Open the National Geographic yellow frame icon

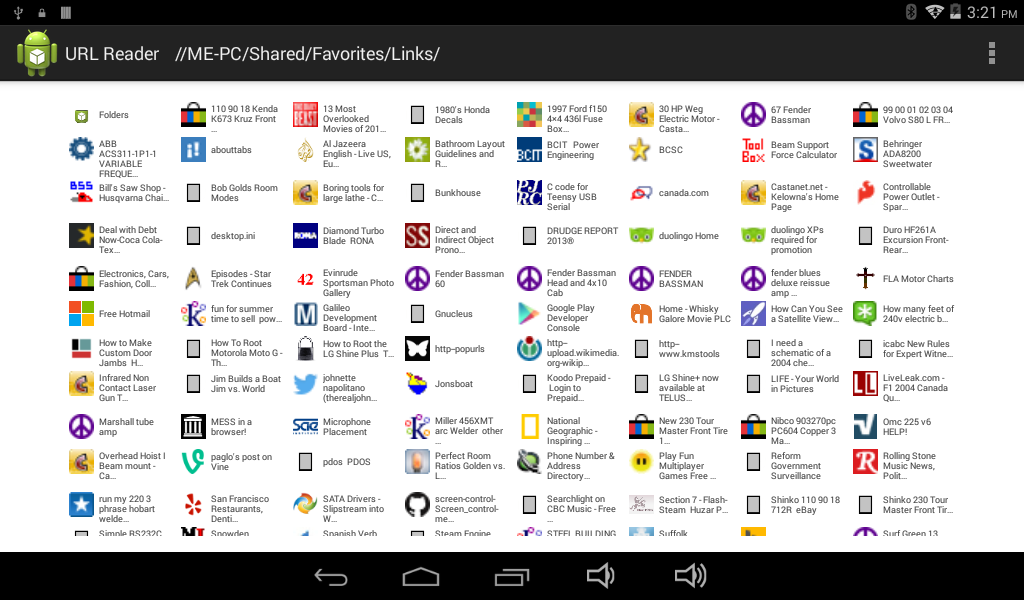[x=529, y=426]
